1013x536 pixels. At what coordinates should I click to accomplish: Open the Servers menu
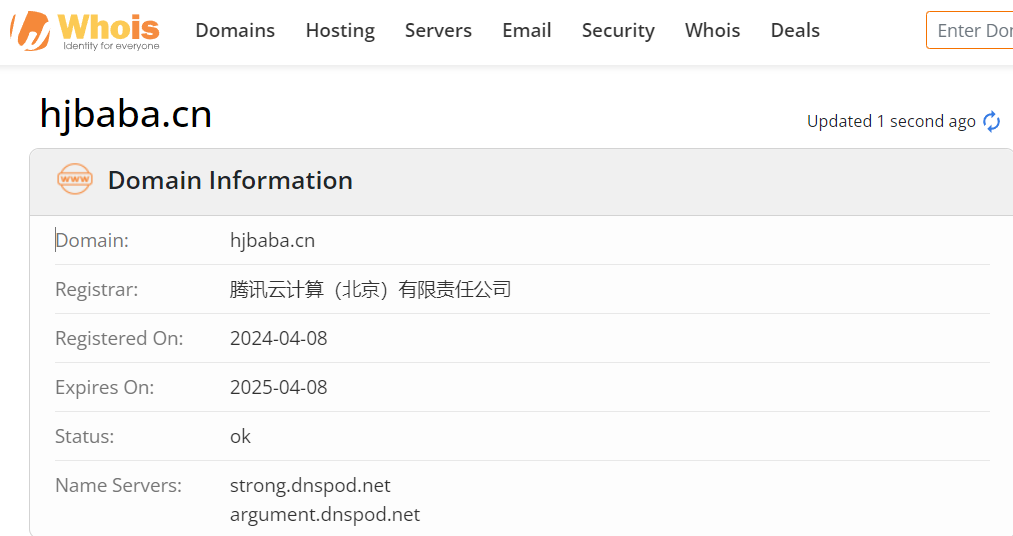pyautogui.click(x=438, y=31)
